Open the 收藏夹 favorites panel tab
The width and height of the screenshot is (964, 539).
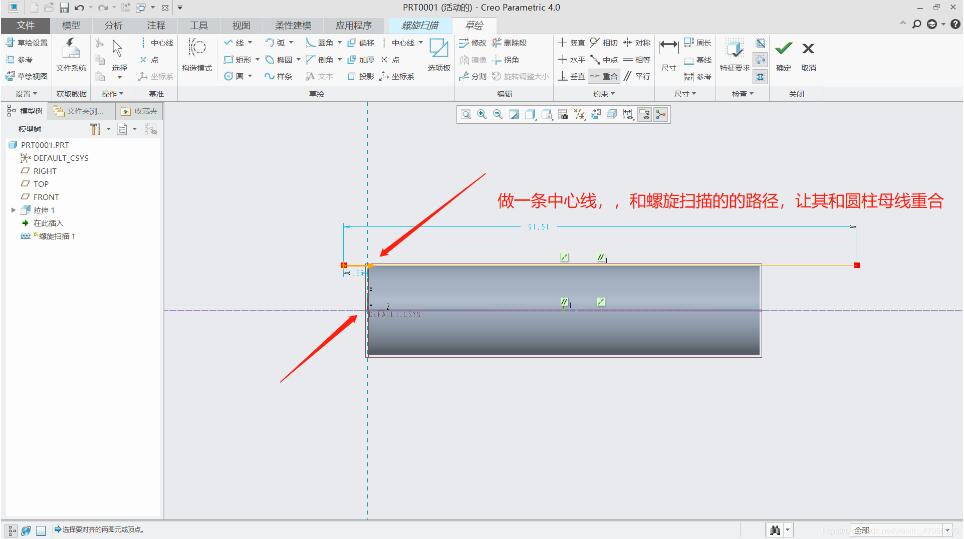point(140,111)
